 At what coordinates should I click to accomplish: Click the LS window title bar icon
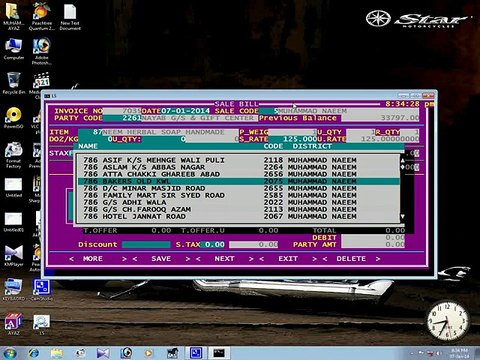[x=47, y=96]
